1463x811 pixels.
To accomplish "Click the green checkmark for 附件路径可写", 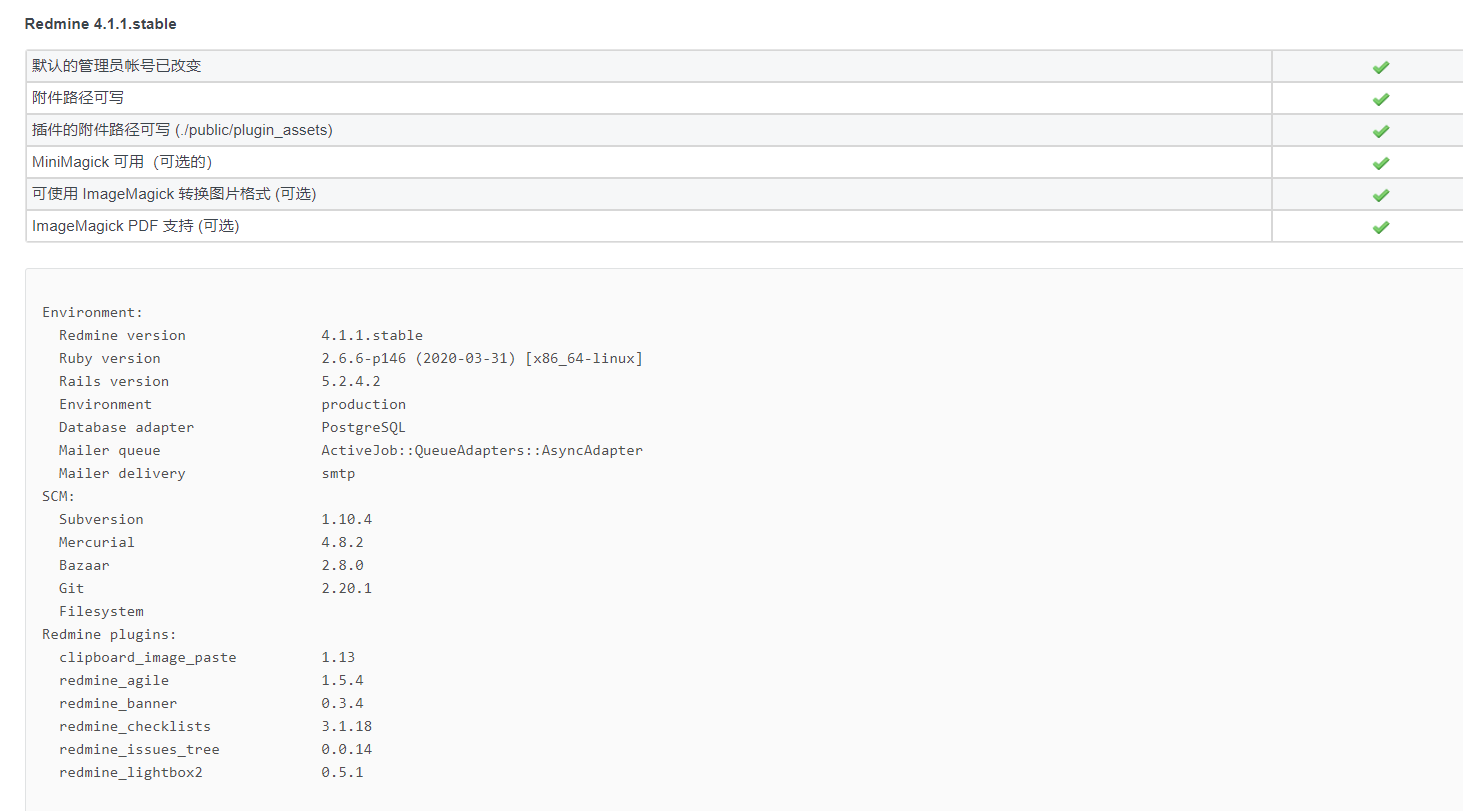I will click(1380, 99).
